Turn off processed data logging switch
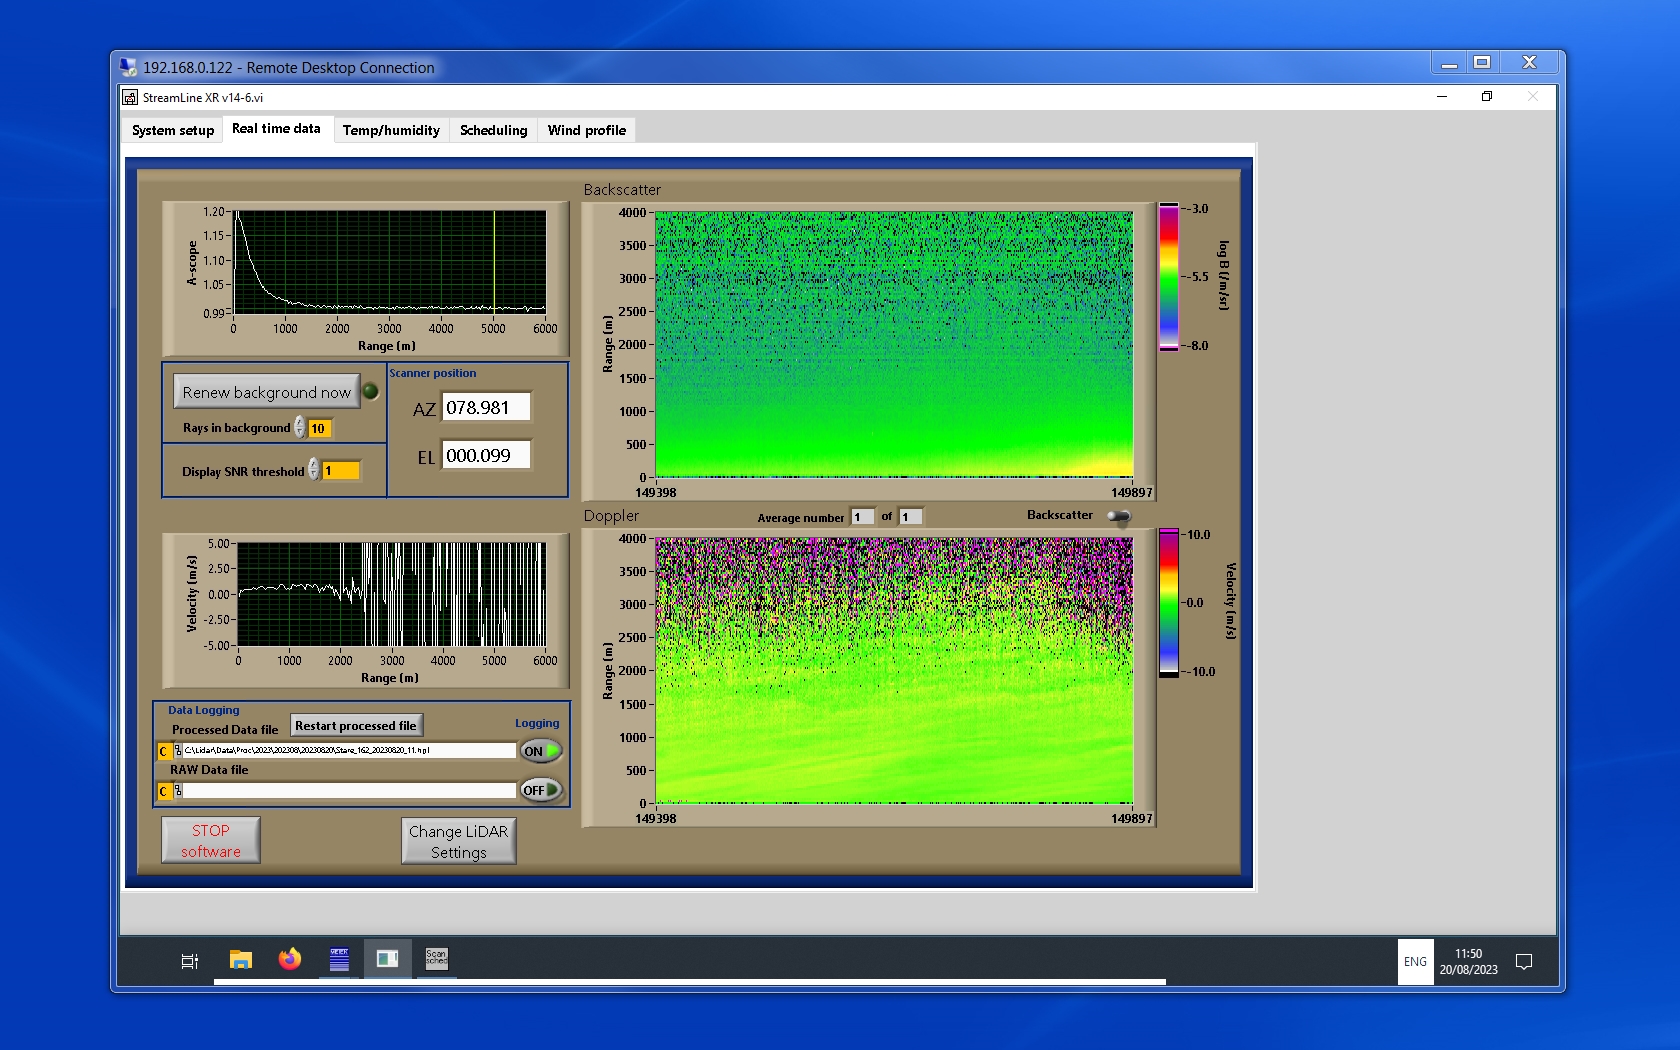Screen dimensions: 1680x1050 541,751
